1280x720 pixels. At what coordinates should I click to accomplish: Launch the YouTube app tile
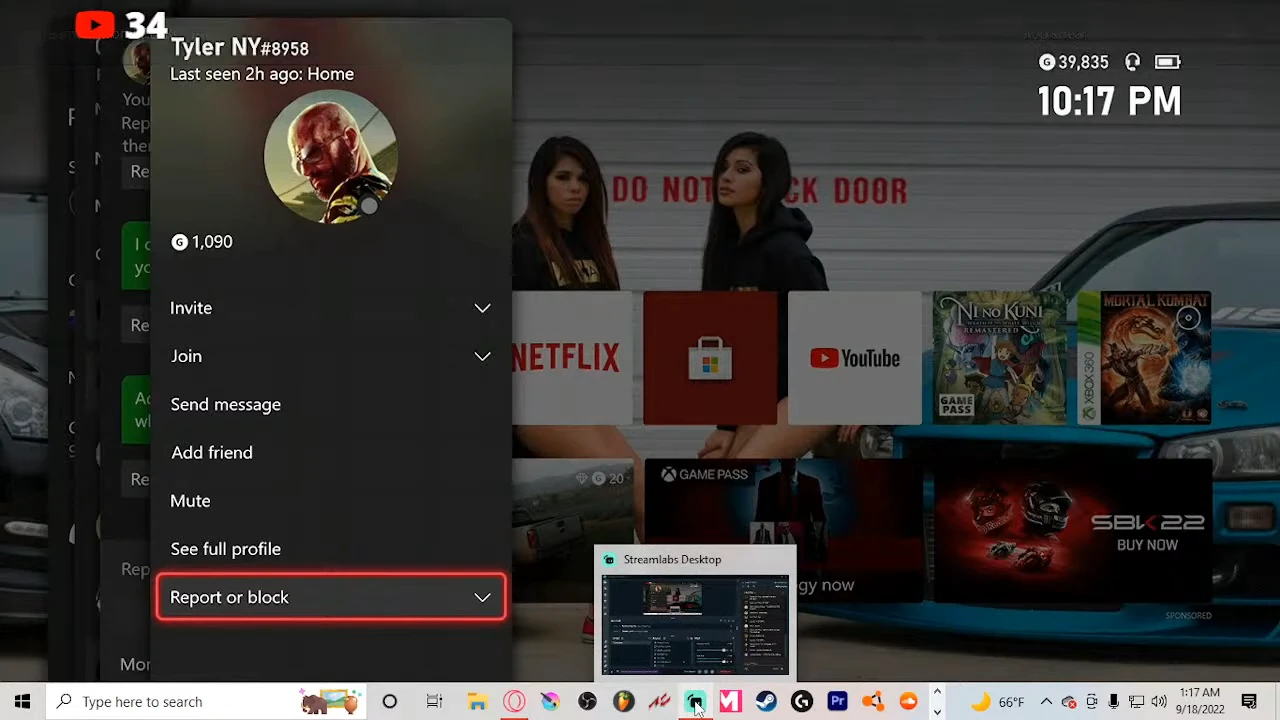pos(855,358)
